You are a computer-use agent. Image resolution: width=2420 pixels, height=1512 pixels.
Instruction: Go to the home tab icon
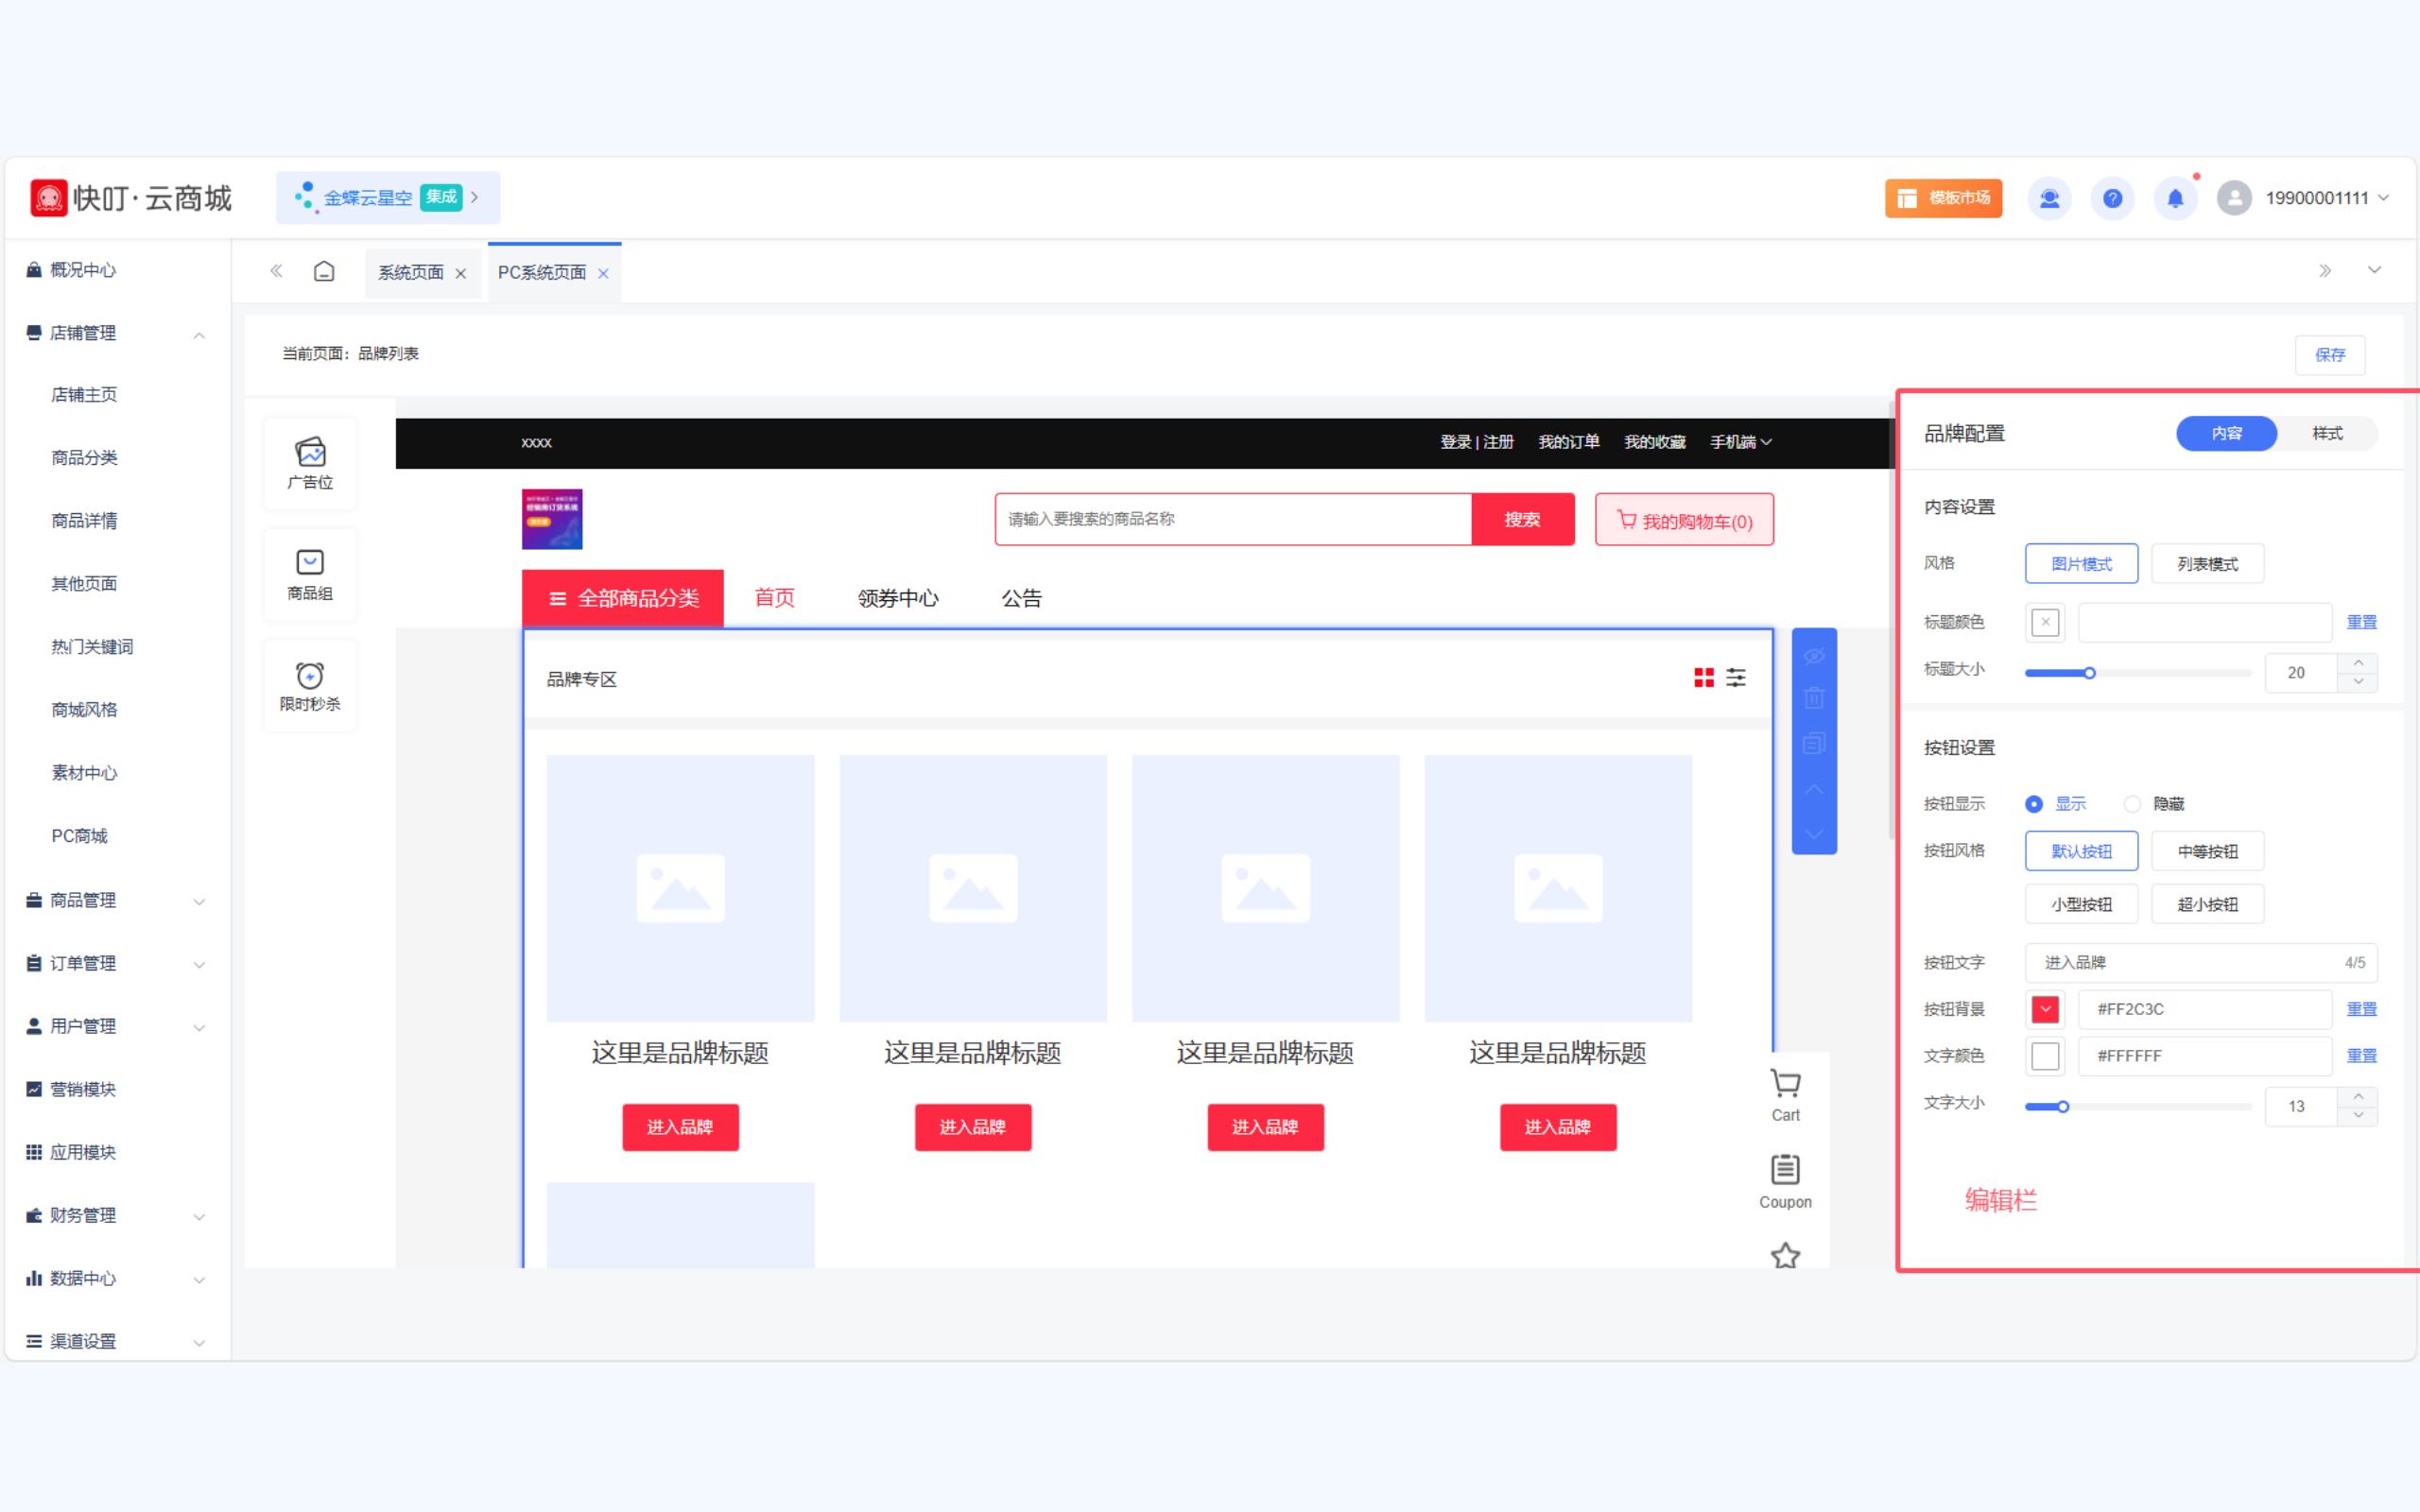point(324,271)
